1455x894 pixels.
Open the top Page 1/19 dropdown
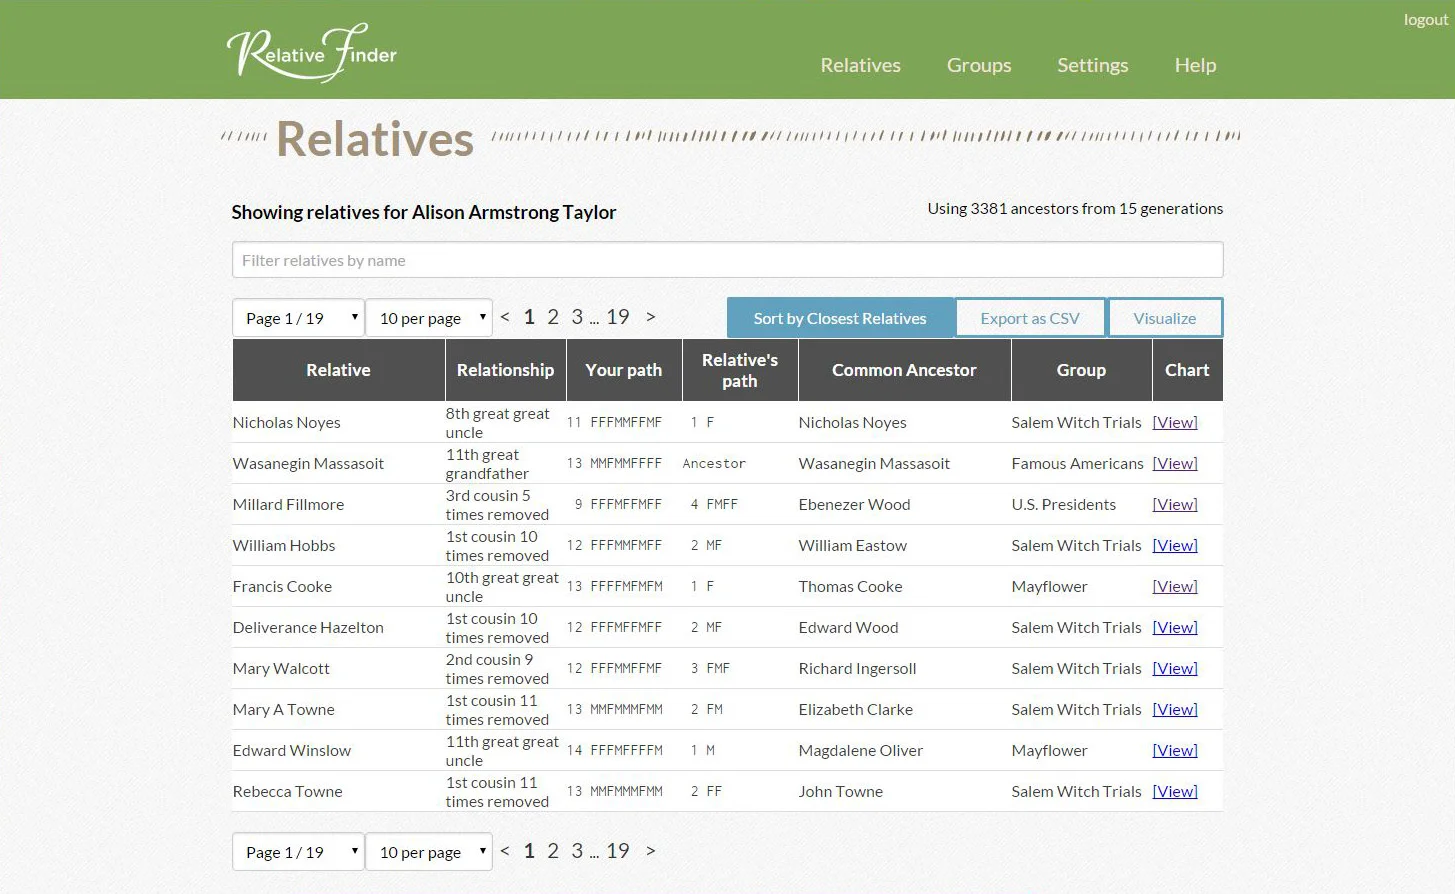[297, 317]
